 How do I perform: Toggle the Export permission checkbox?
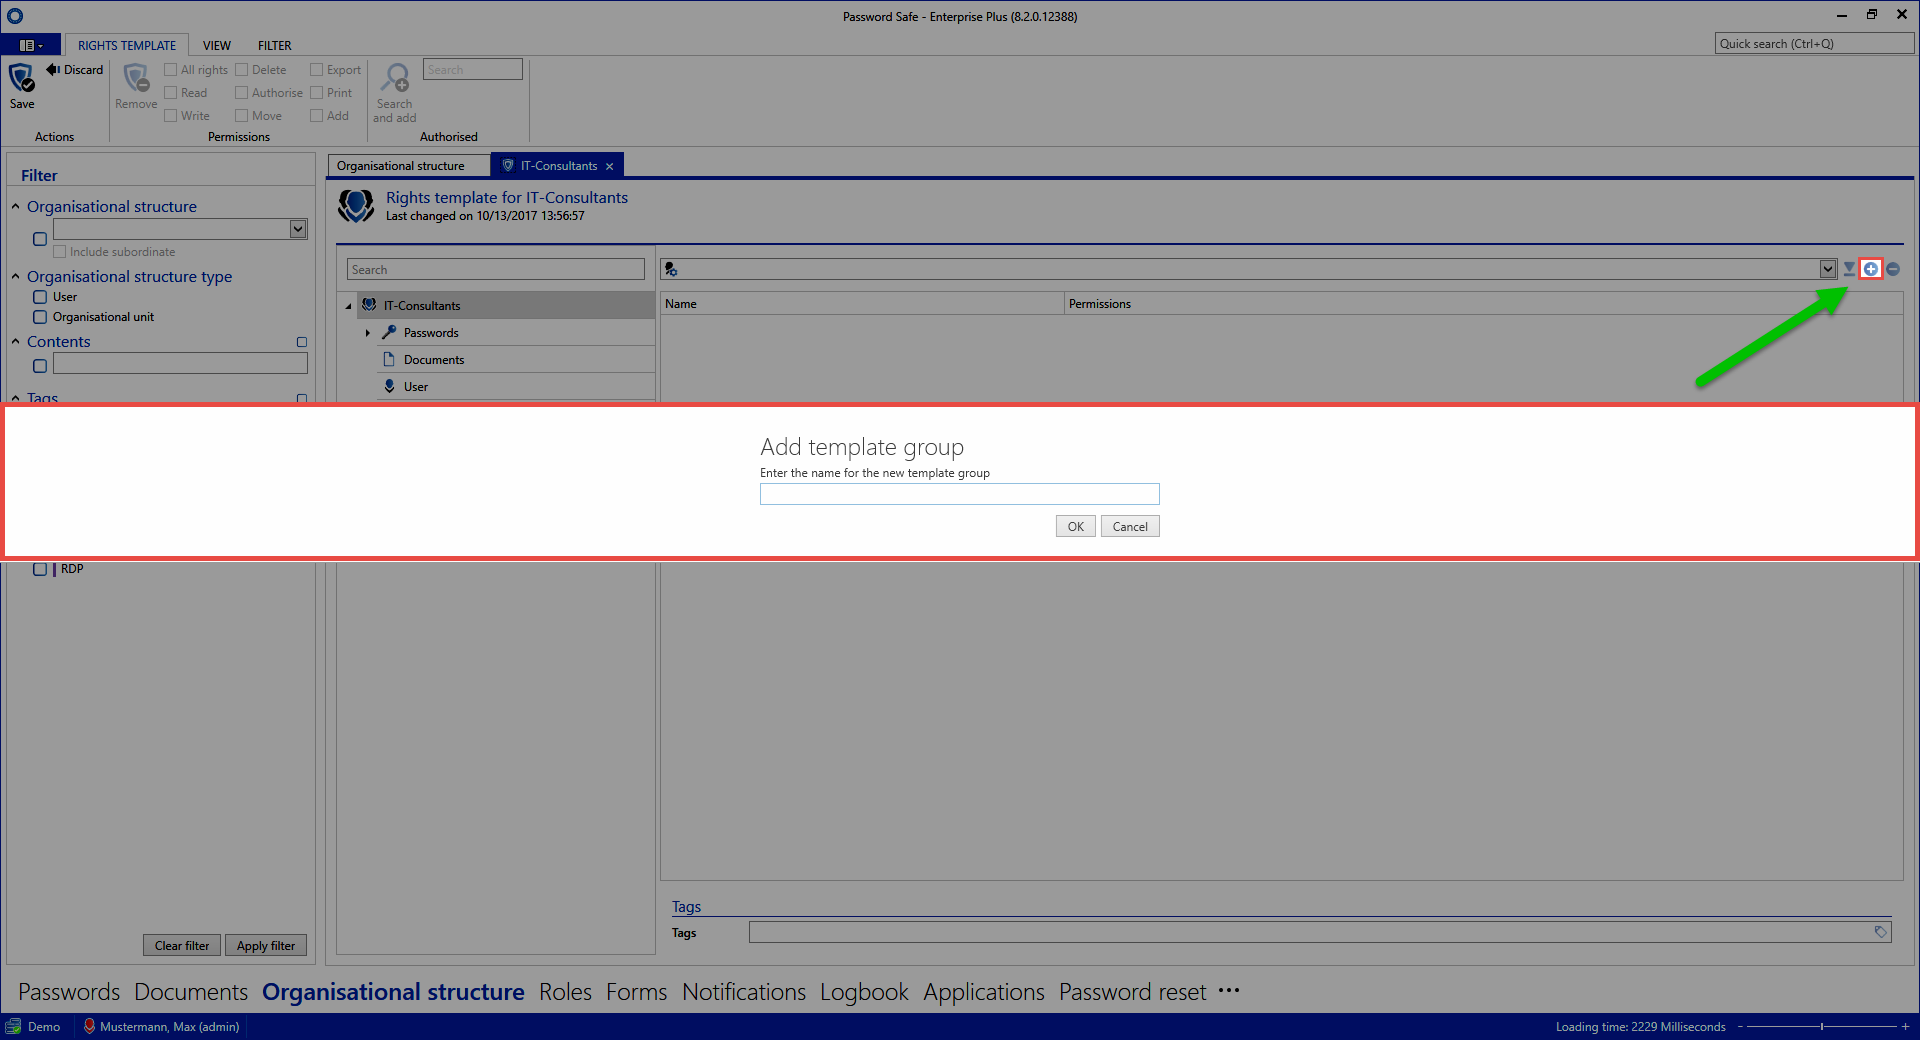point(316,70)
